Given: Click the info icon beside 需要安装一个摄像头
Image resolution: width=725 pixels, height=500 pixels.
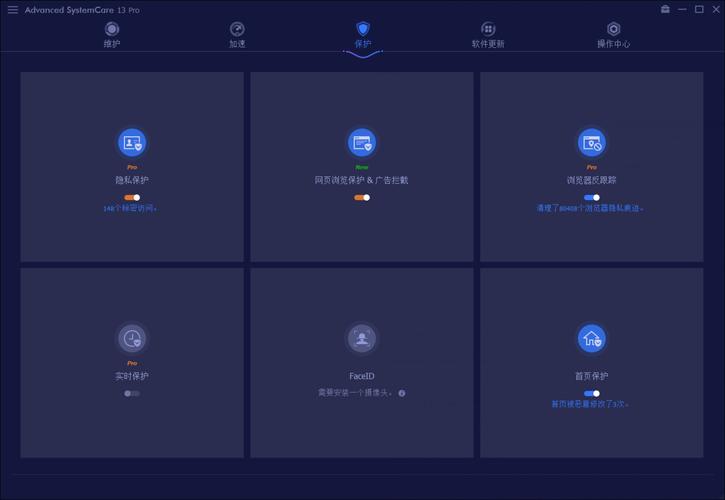Looking at the screenshot, I should pyautogui.click(x=402, y=393).
